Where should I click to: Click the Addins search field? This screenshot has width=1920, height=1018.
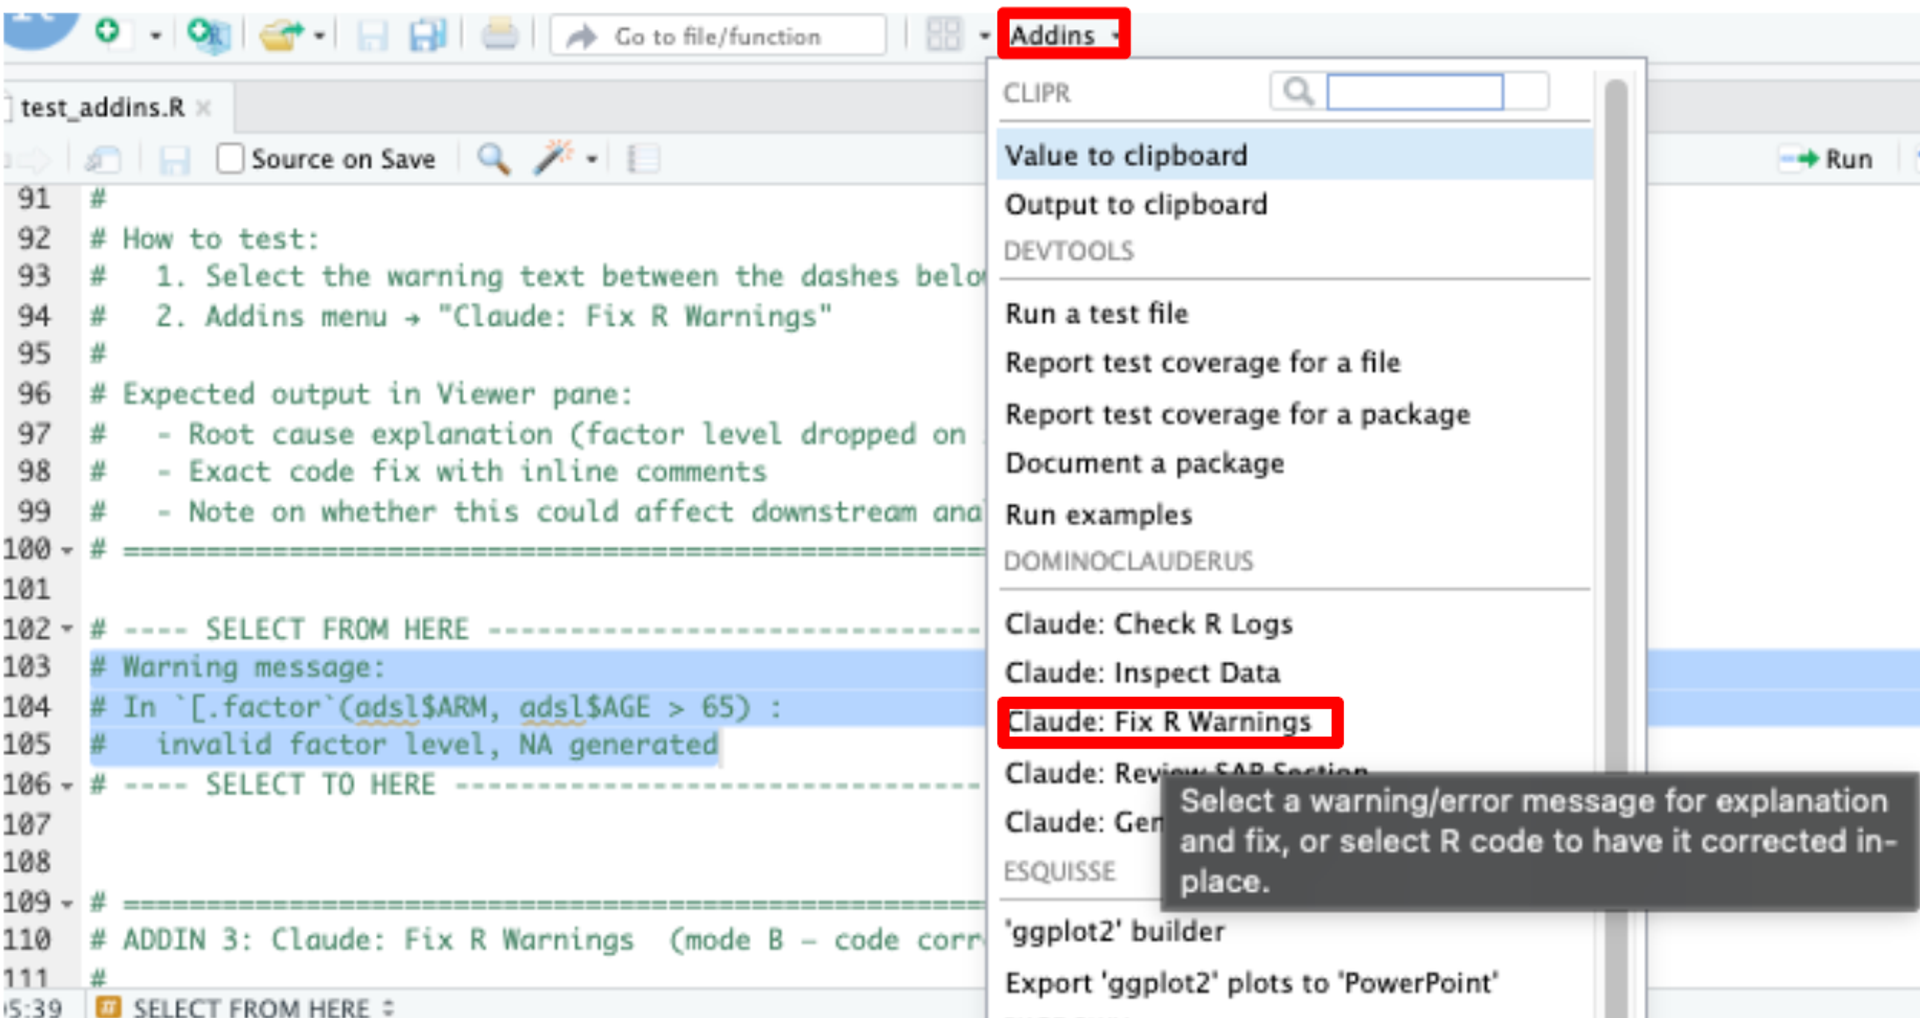point(1414,92)
